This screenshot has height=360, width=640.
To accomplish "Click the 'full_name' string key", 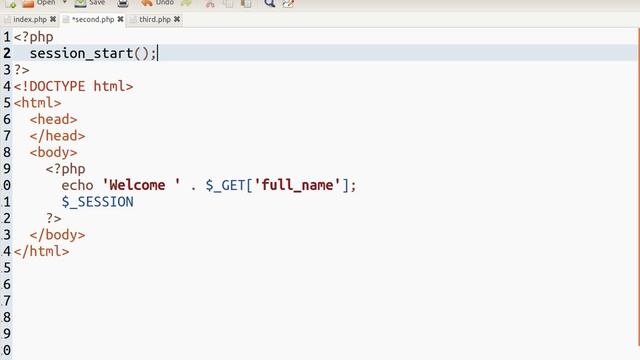I will click(x=297, y=185).
